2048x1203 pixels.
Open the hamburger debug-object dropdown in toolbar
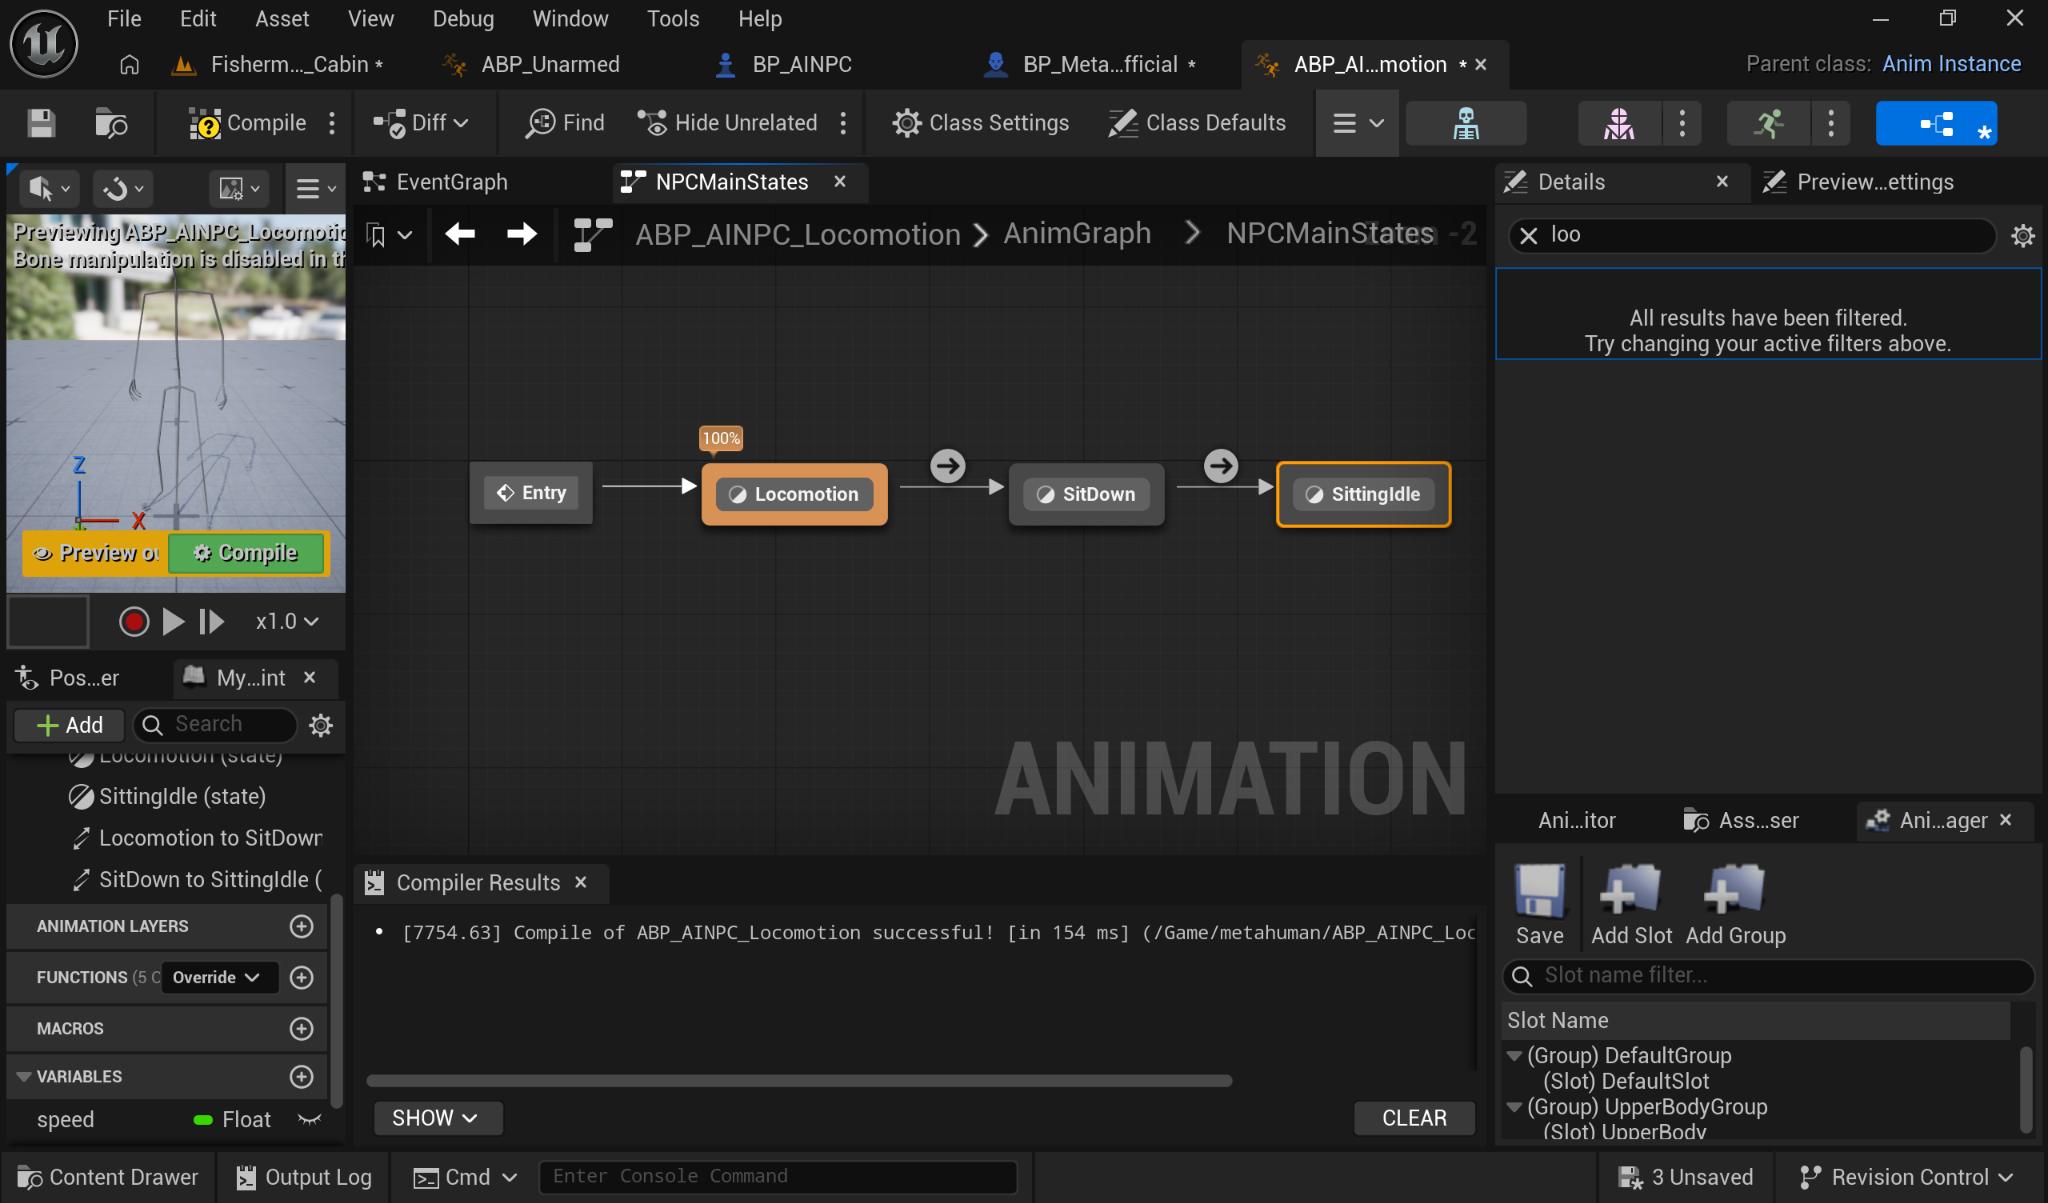click(1358, 123)
